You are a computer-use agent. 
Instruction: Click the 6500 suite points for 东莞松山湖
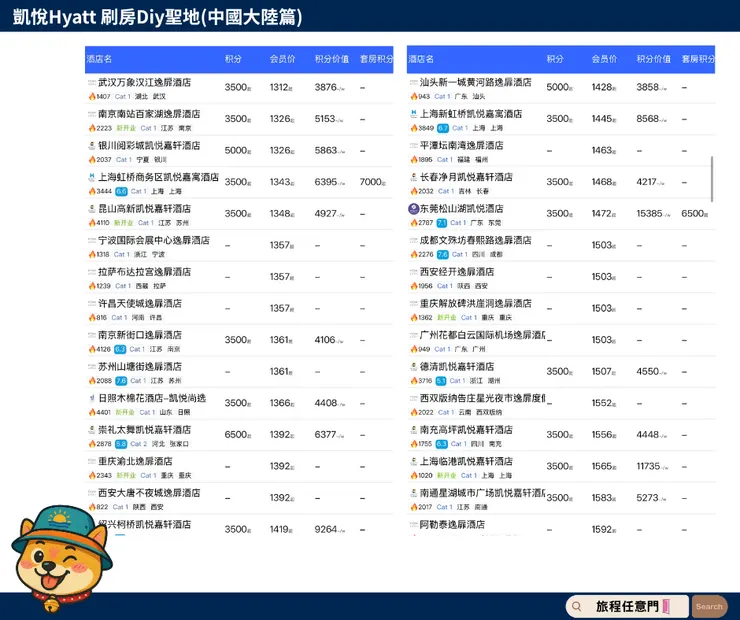[x=694, y=214]
